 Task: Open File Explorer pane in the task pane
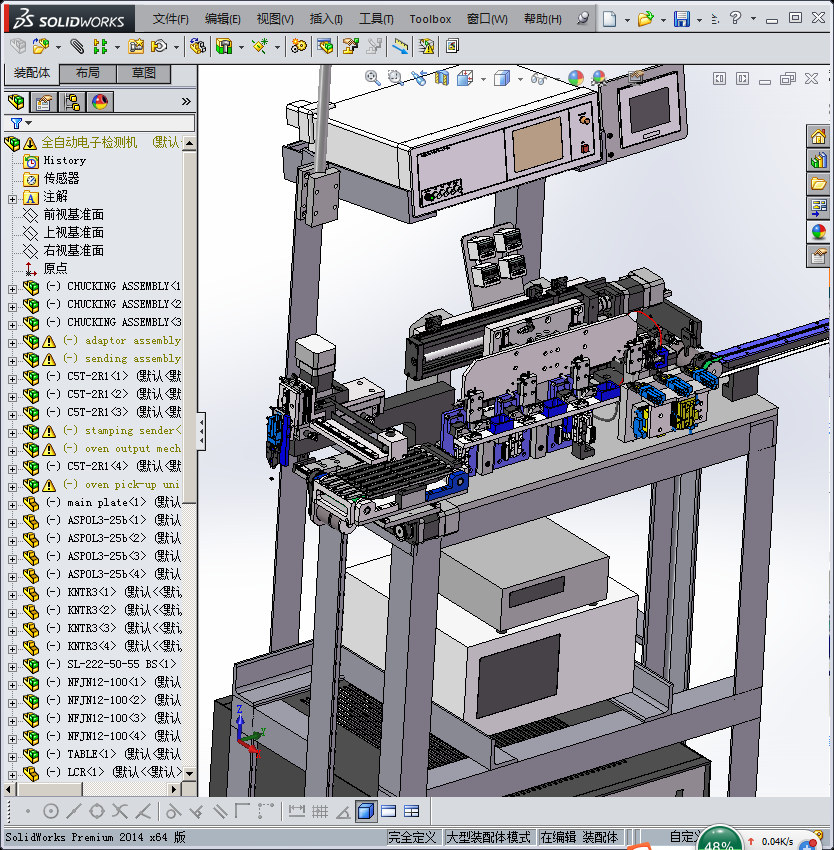[x=818, y=184]
